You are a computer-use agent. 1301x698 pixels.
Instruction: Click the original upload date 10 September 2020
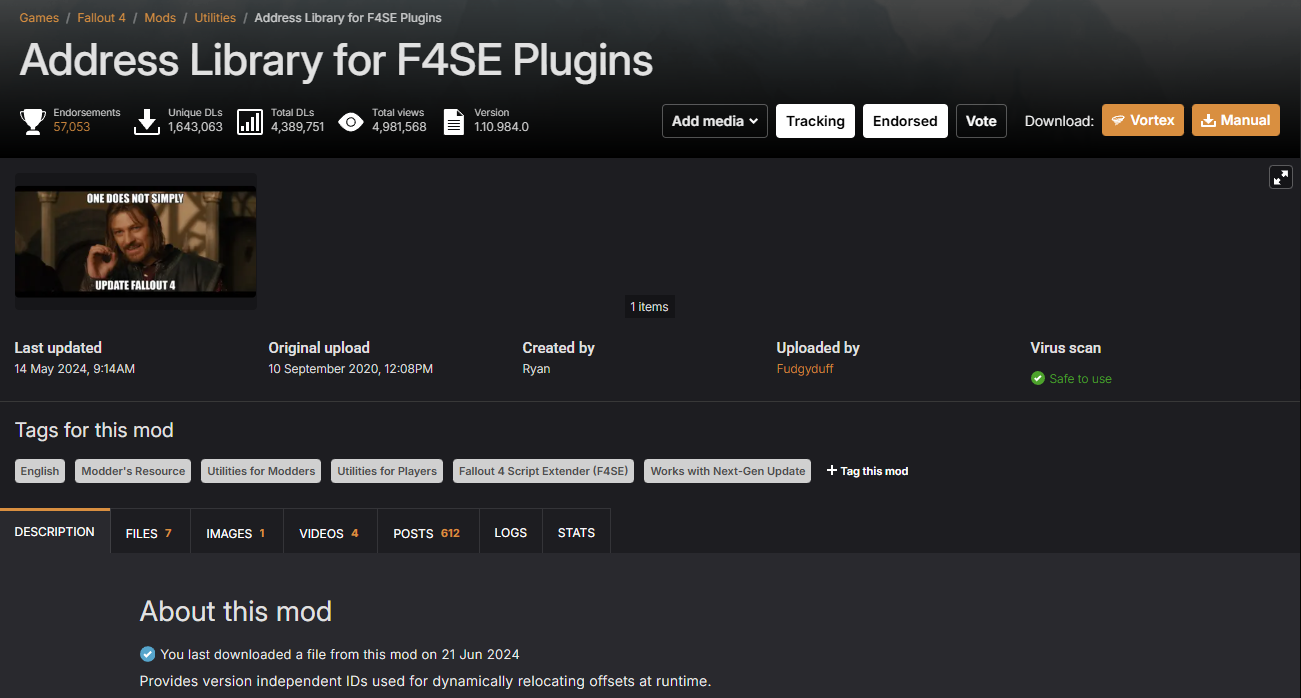point(350,369)
